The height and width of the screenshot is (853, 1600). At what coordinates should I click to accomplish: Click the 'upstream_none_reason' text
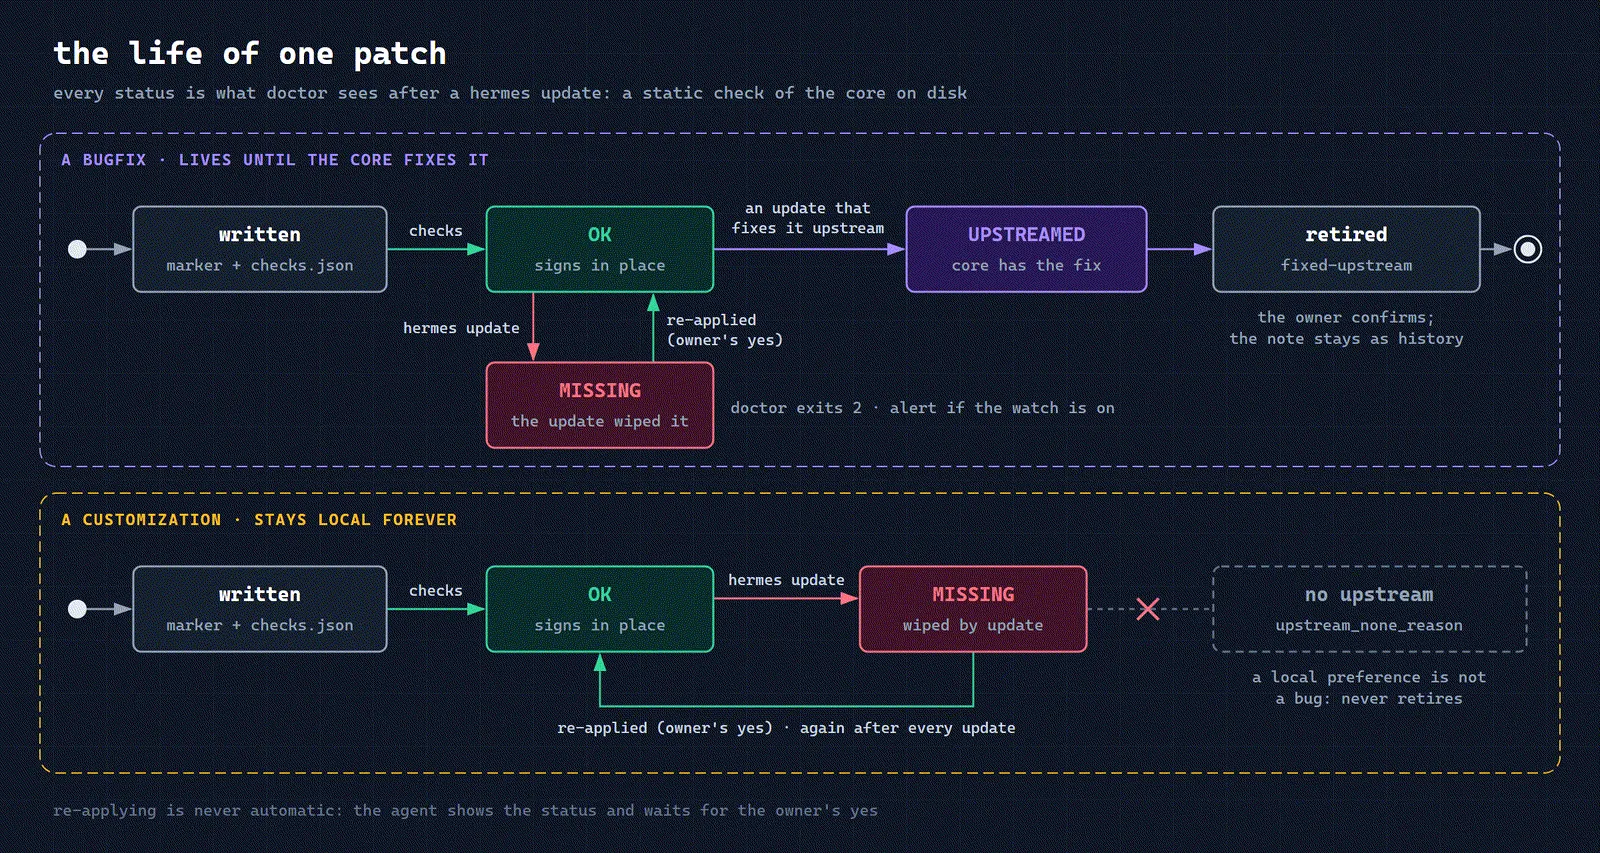click(1369, 625)
